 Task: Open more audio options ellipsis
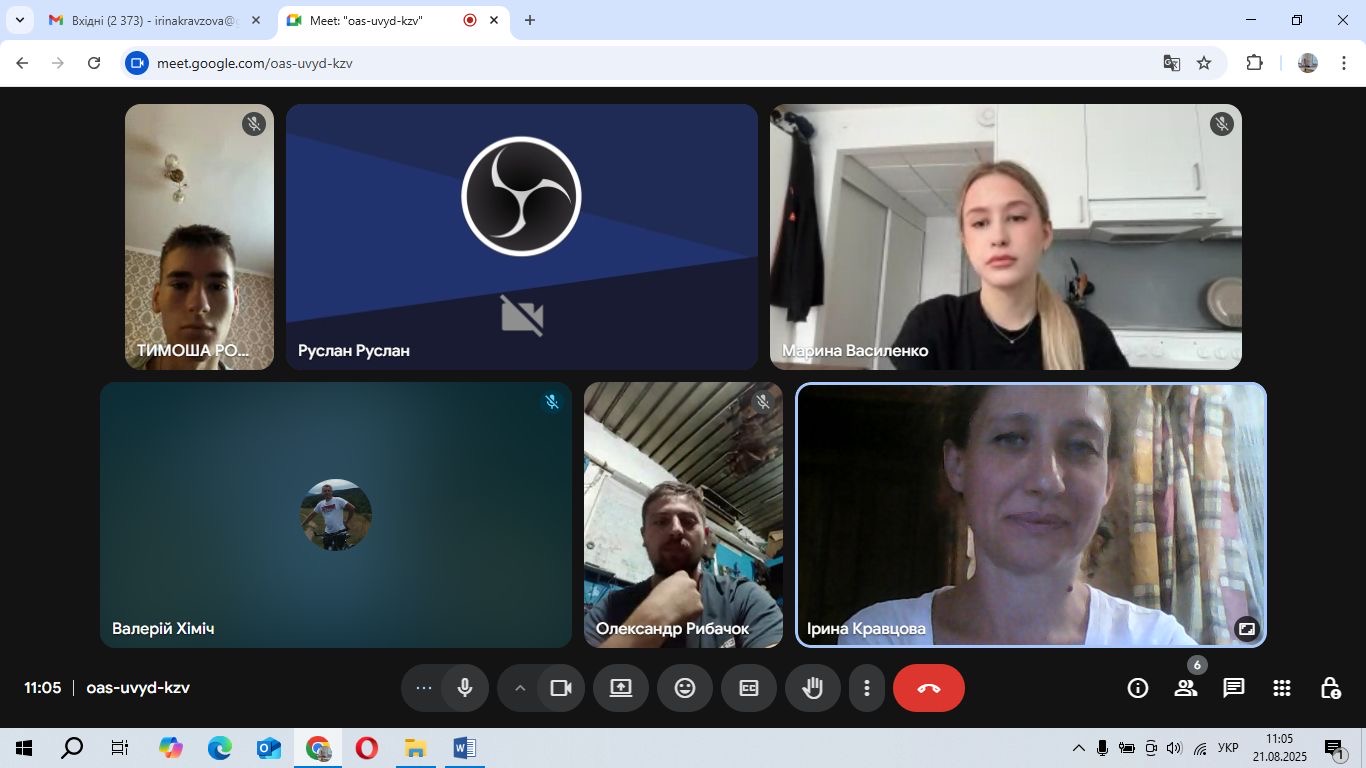coord(423,688)
